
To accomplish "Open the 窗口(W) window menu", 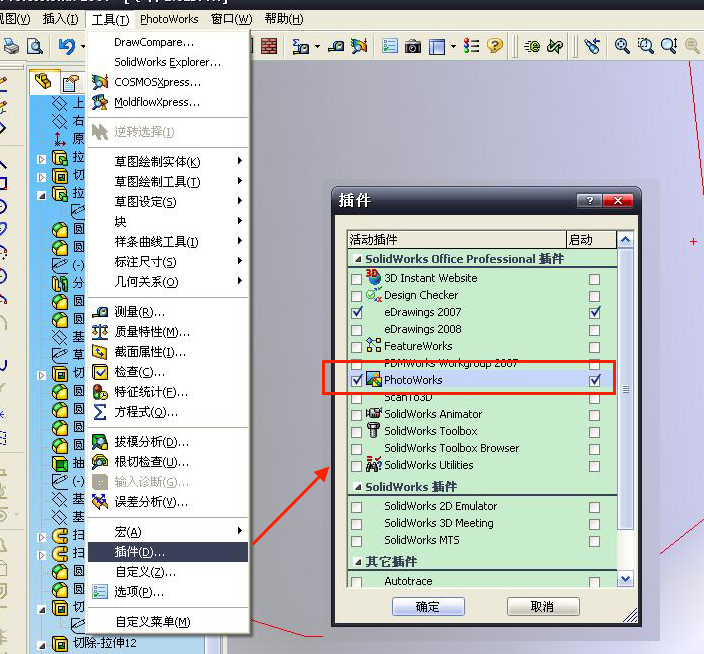I will (x=232, y=19).
